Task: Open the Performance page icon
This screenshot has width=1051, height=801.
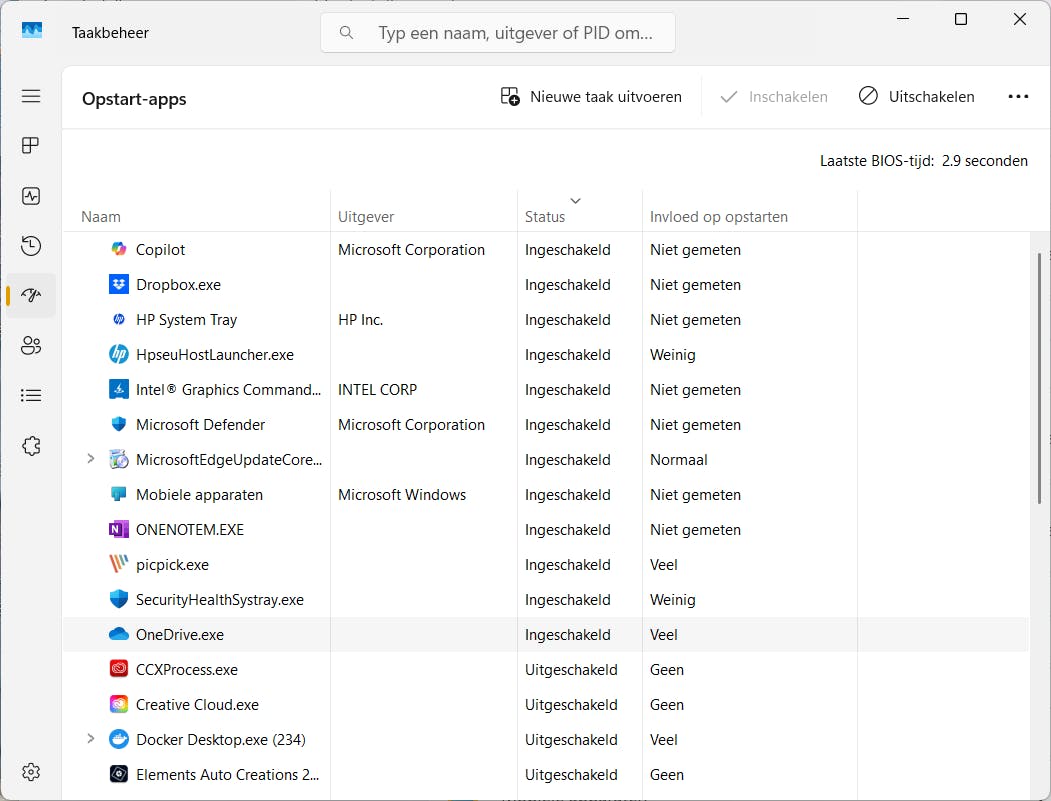Action: [x=31, y=196]
